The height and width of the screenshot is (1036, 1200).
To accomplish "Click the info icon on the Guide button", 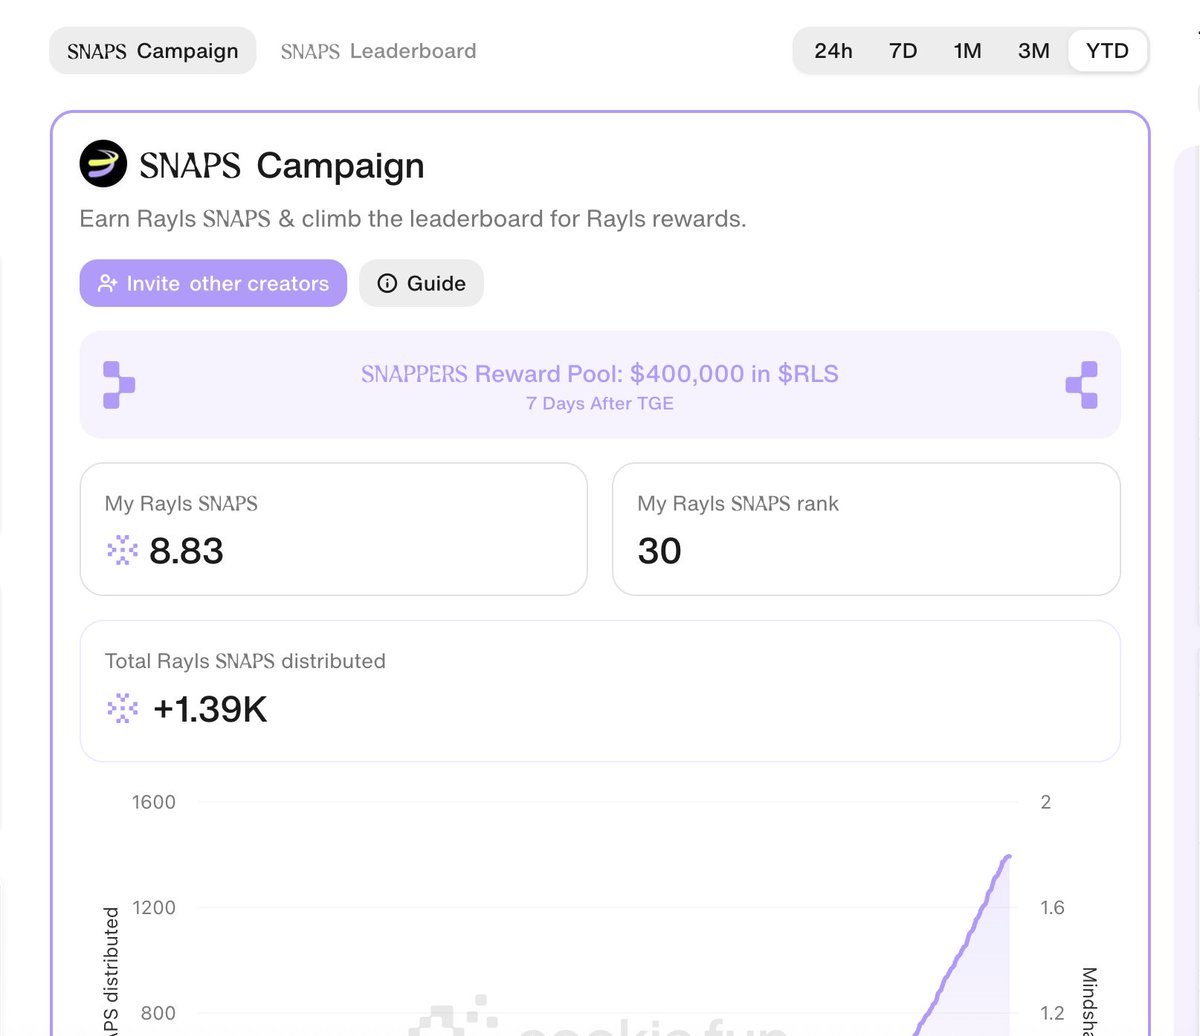I will 387,284.
